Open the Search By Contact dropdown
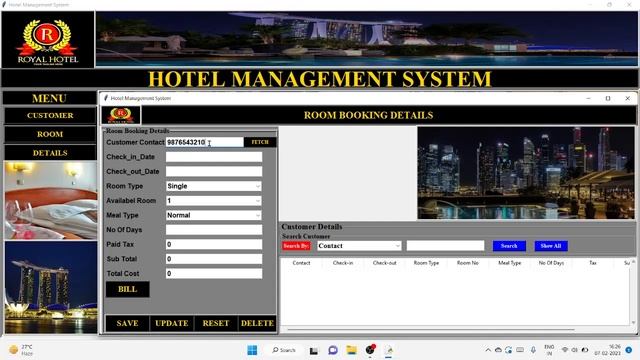 pyautogui.click(x=359, y=246)
